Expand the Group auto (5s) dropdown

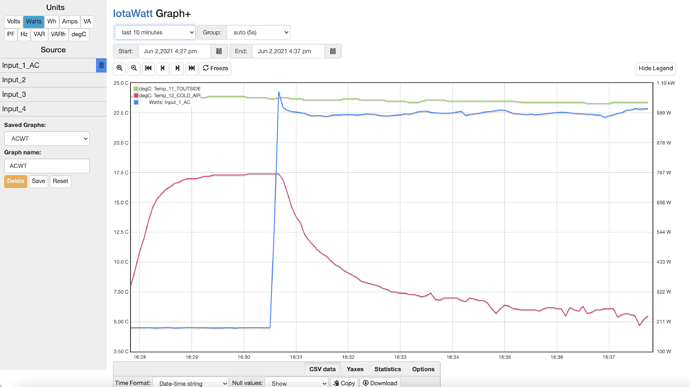click(x=258, y=32)
